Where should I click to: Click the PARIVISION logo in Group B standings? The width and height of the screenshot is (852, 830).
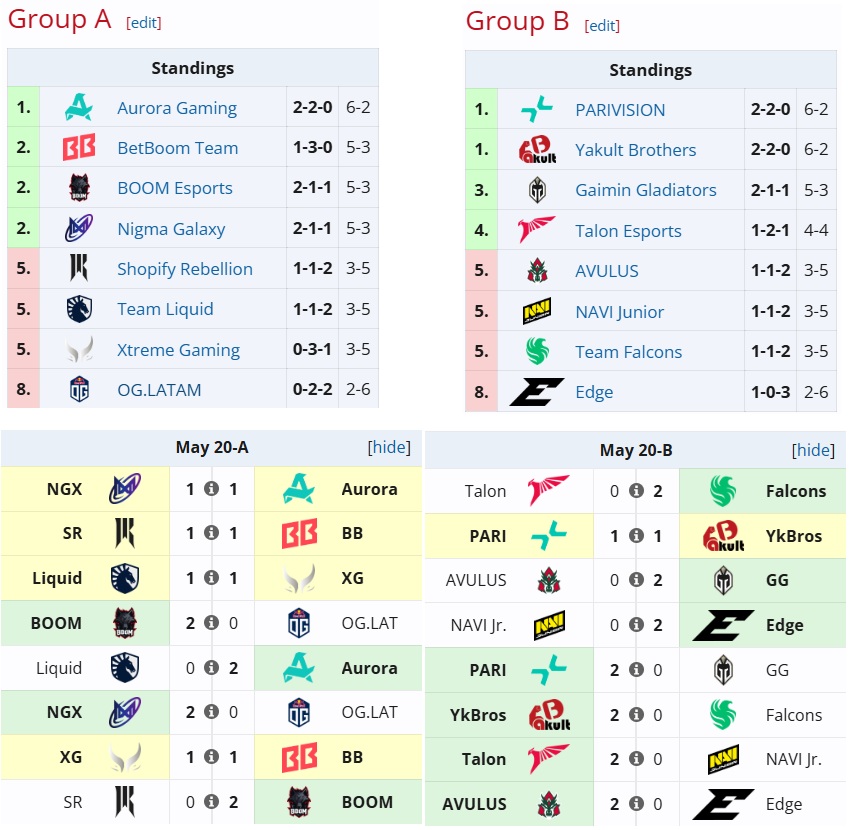click(537, 109)
